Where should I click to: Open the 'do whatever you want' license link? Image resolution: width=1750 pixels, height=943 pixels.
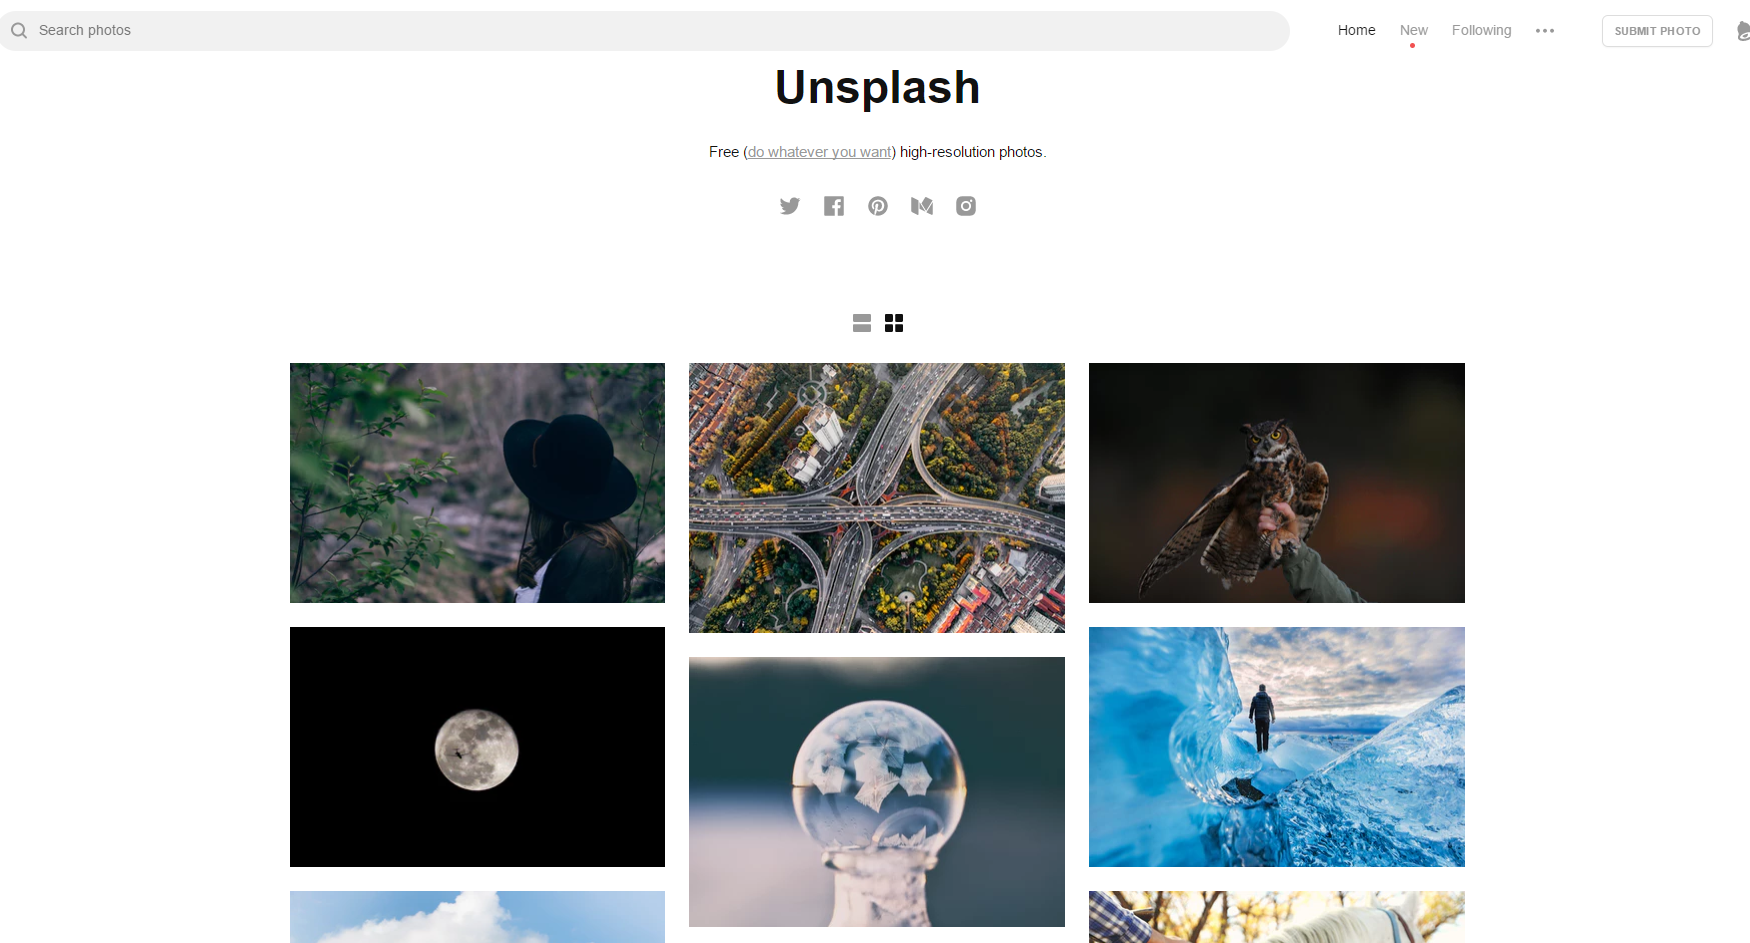pos(820,152)
